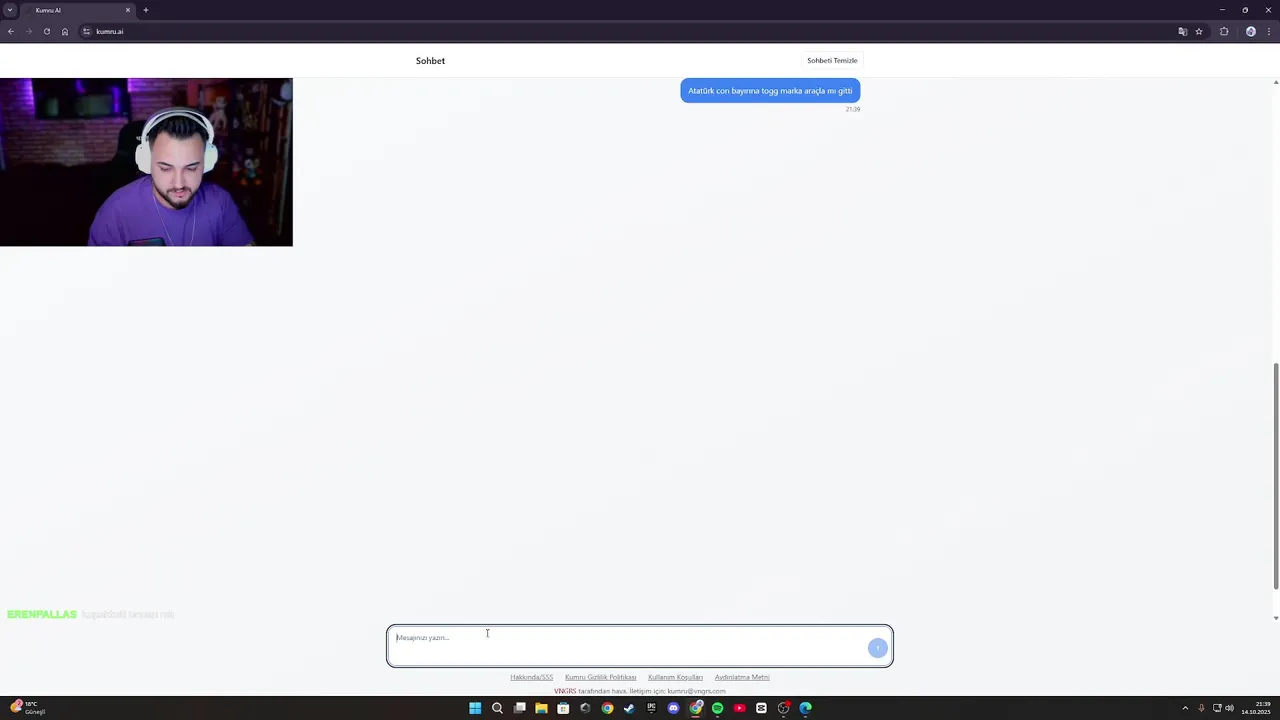
Task: Open the network tray icon
Action: (x=1217, y=708)
